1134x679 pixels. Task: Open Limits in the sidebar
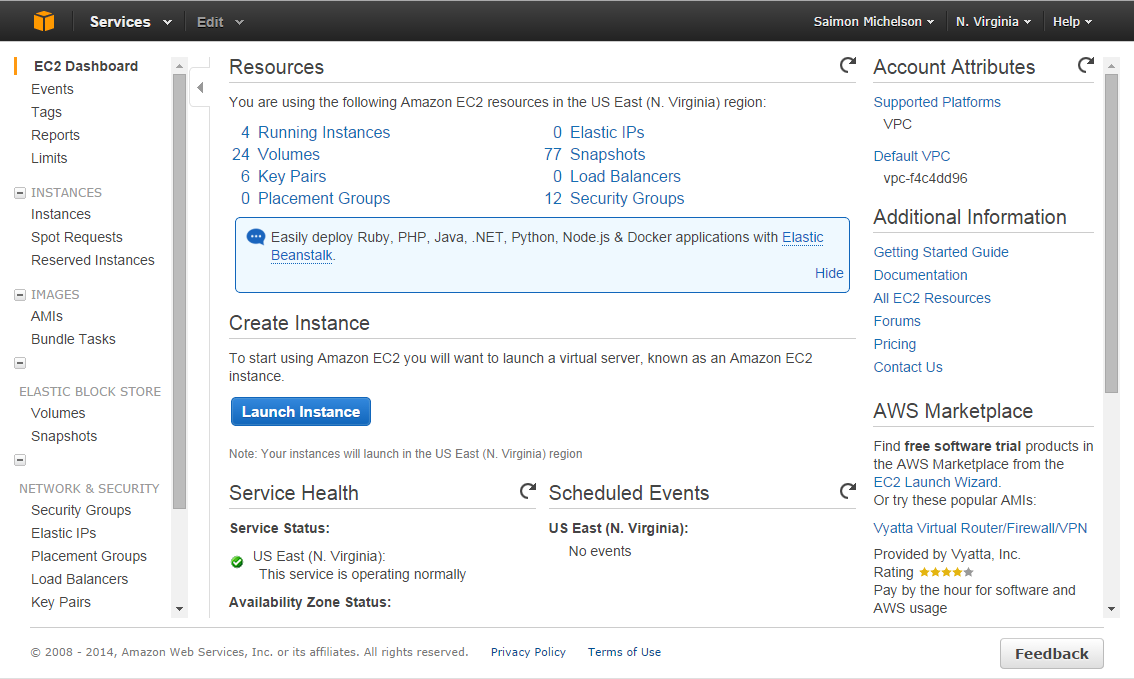tap(49, 158)
